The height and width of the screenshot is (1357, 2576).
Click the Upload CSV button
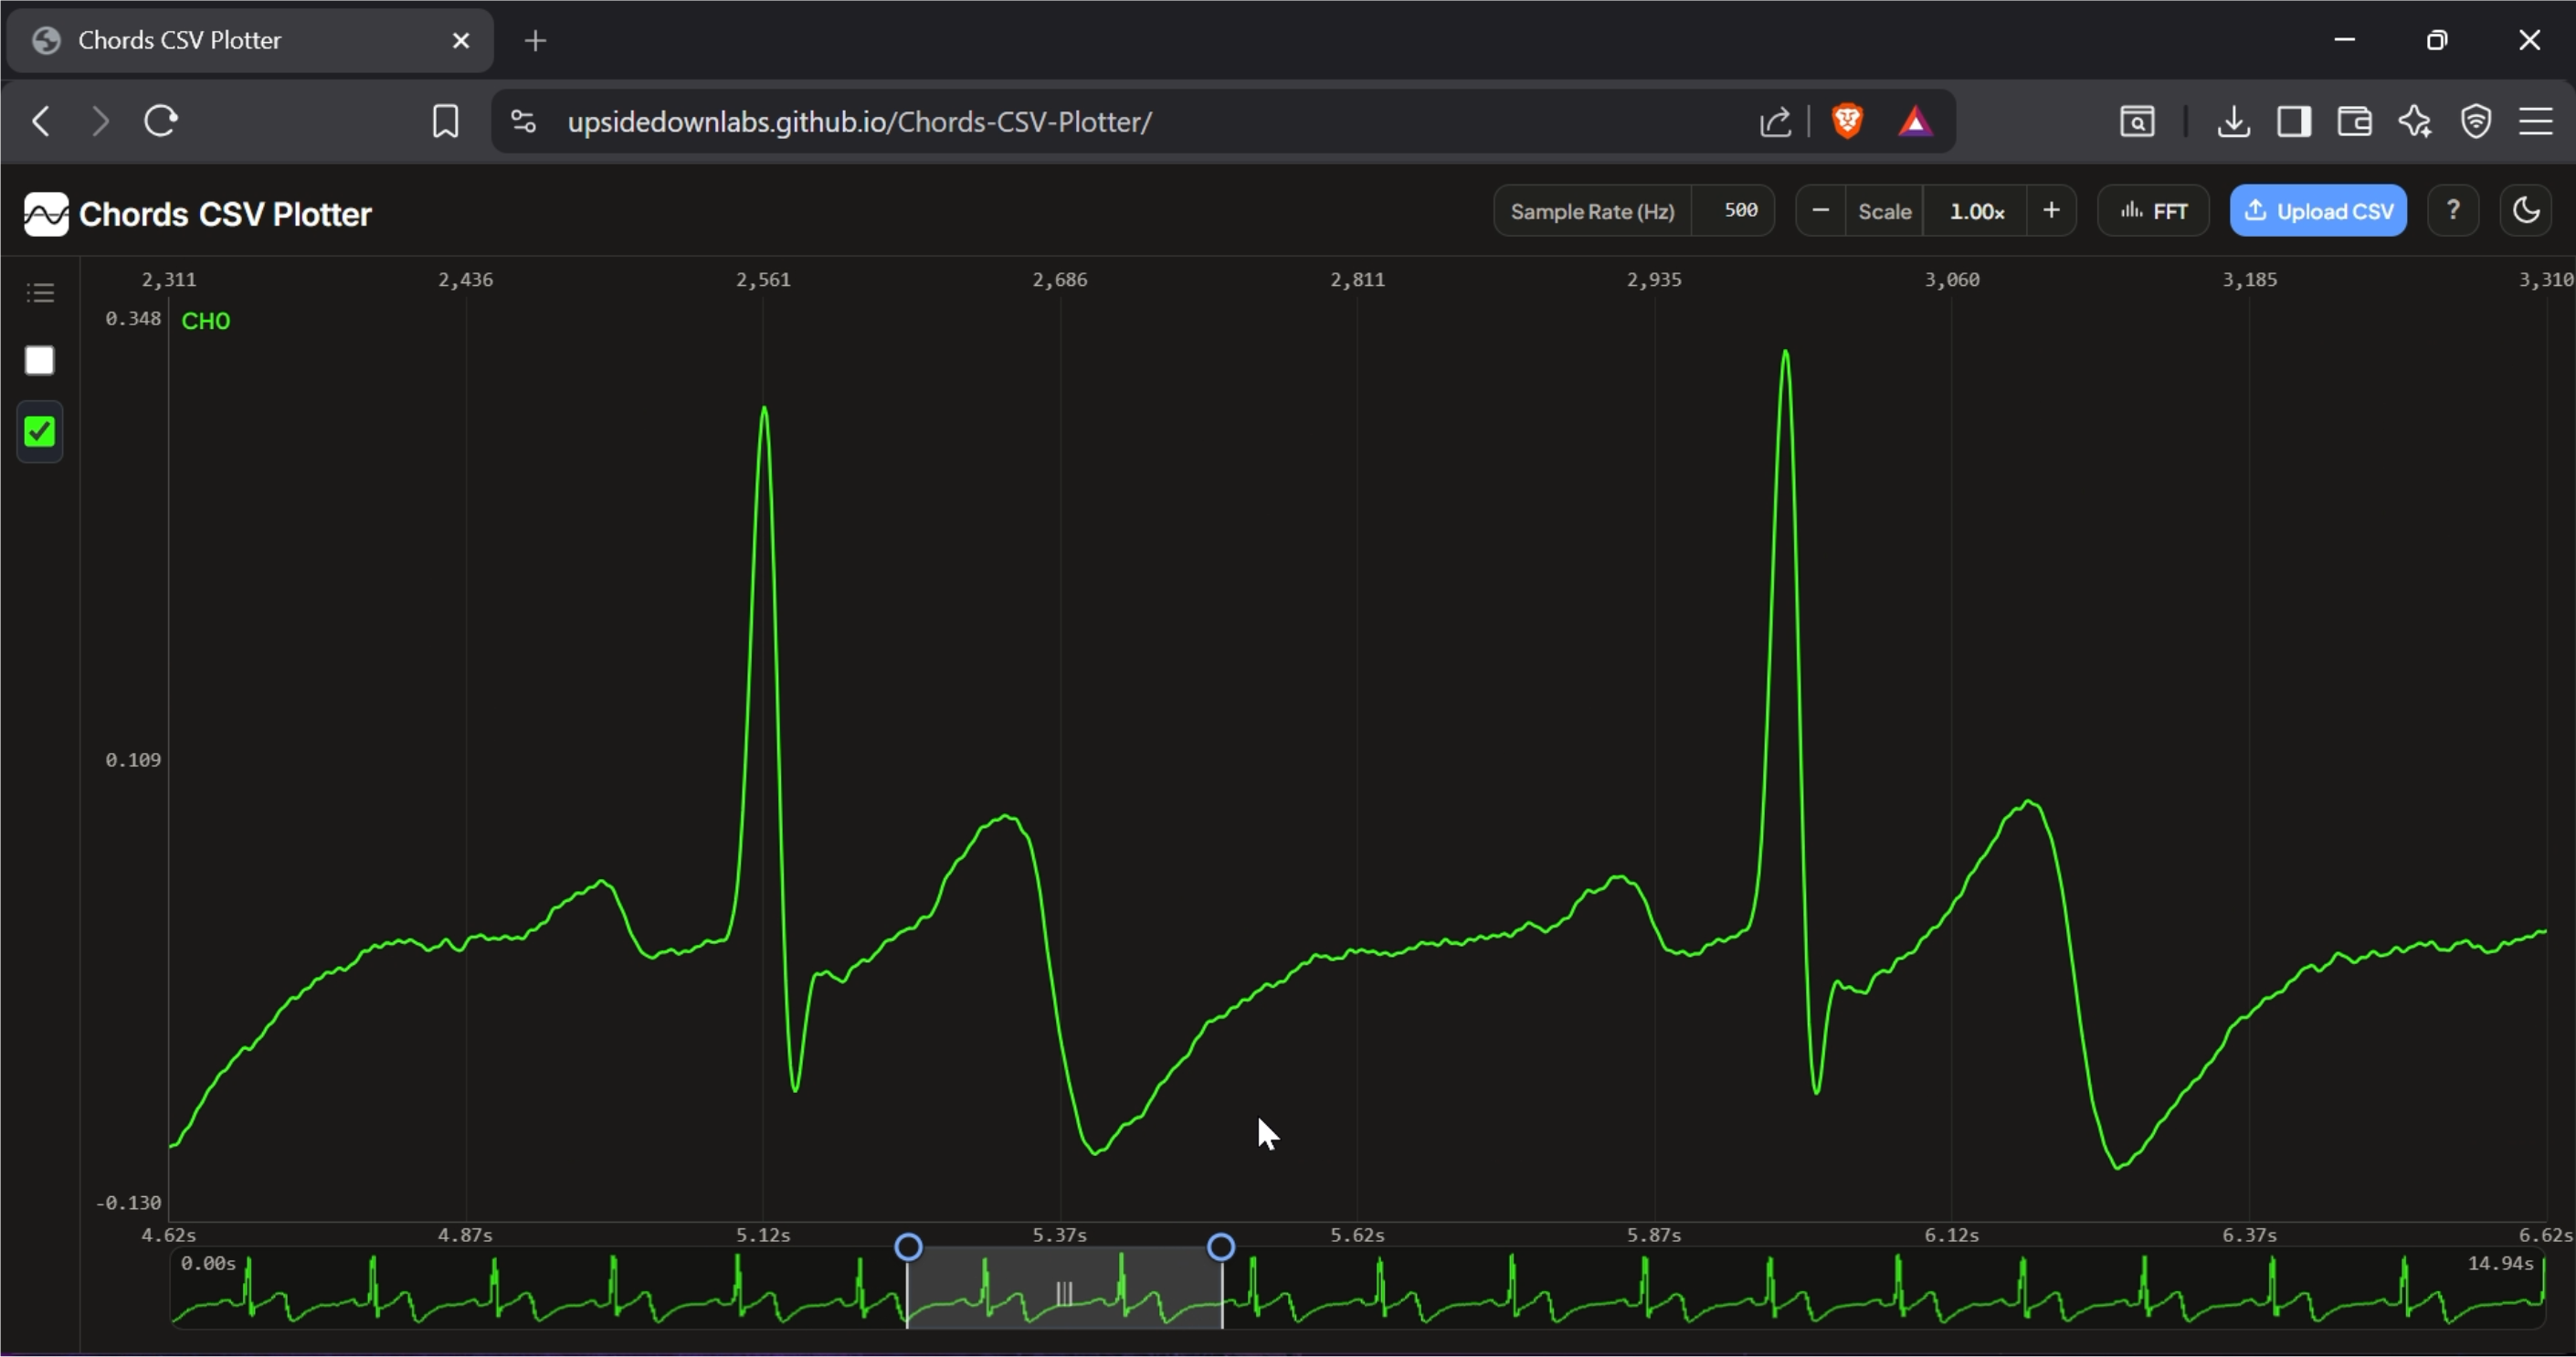tap(2318, 211)
